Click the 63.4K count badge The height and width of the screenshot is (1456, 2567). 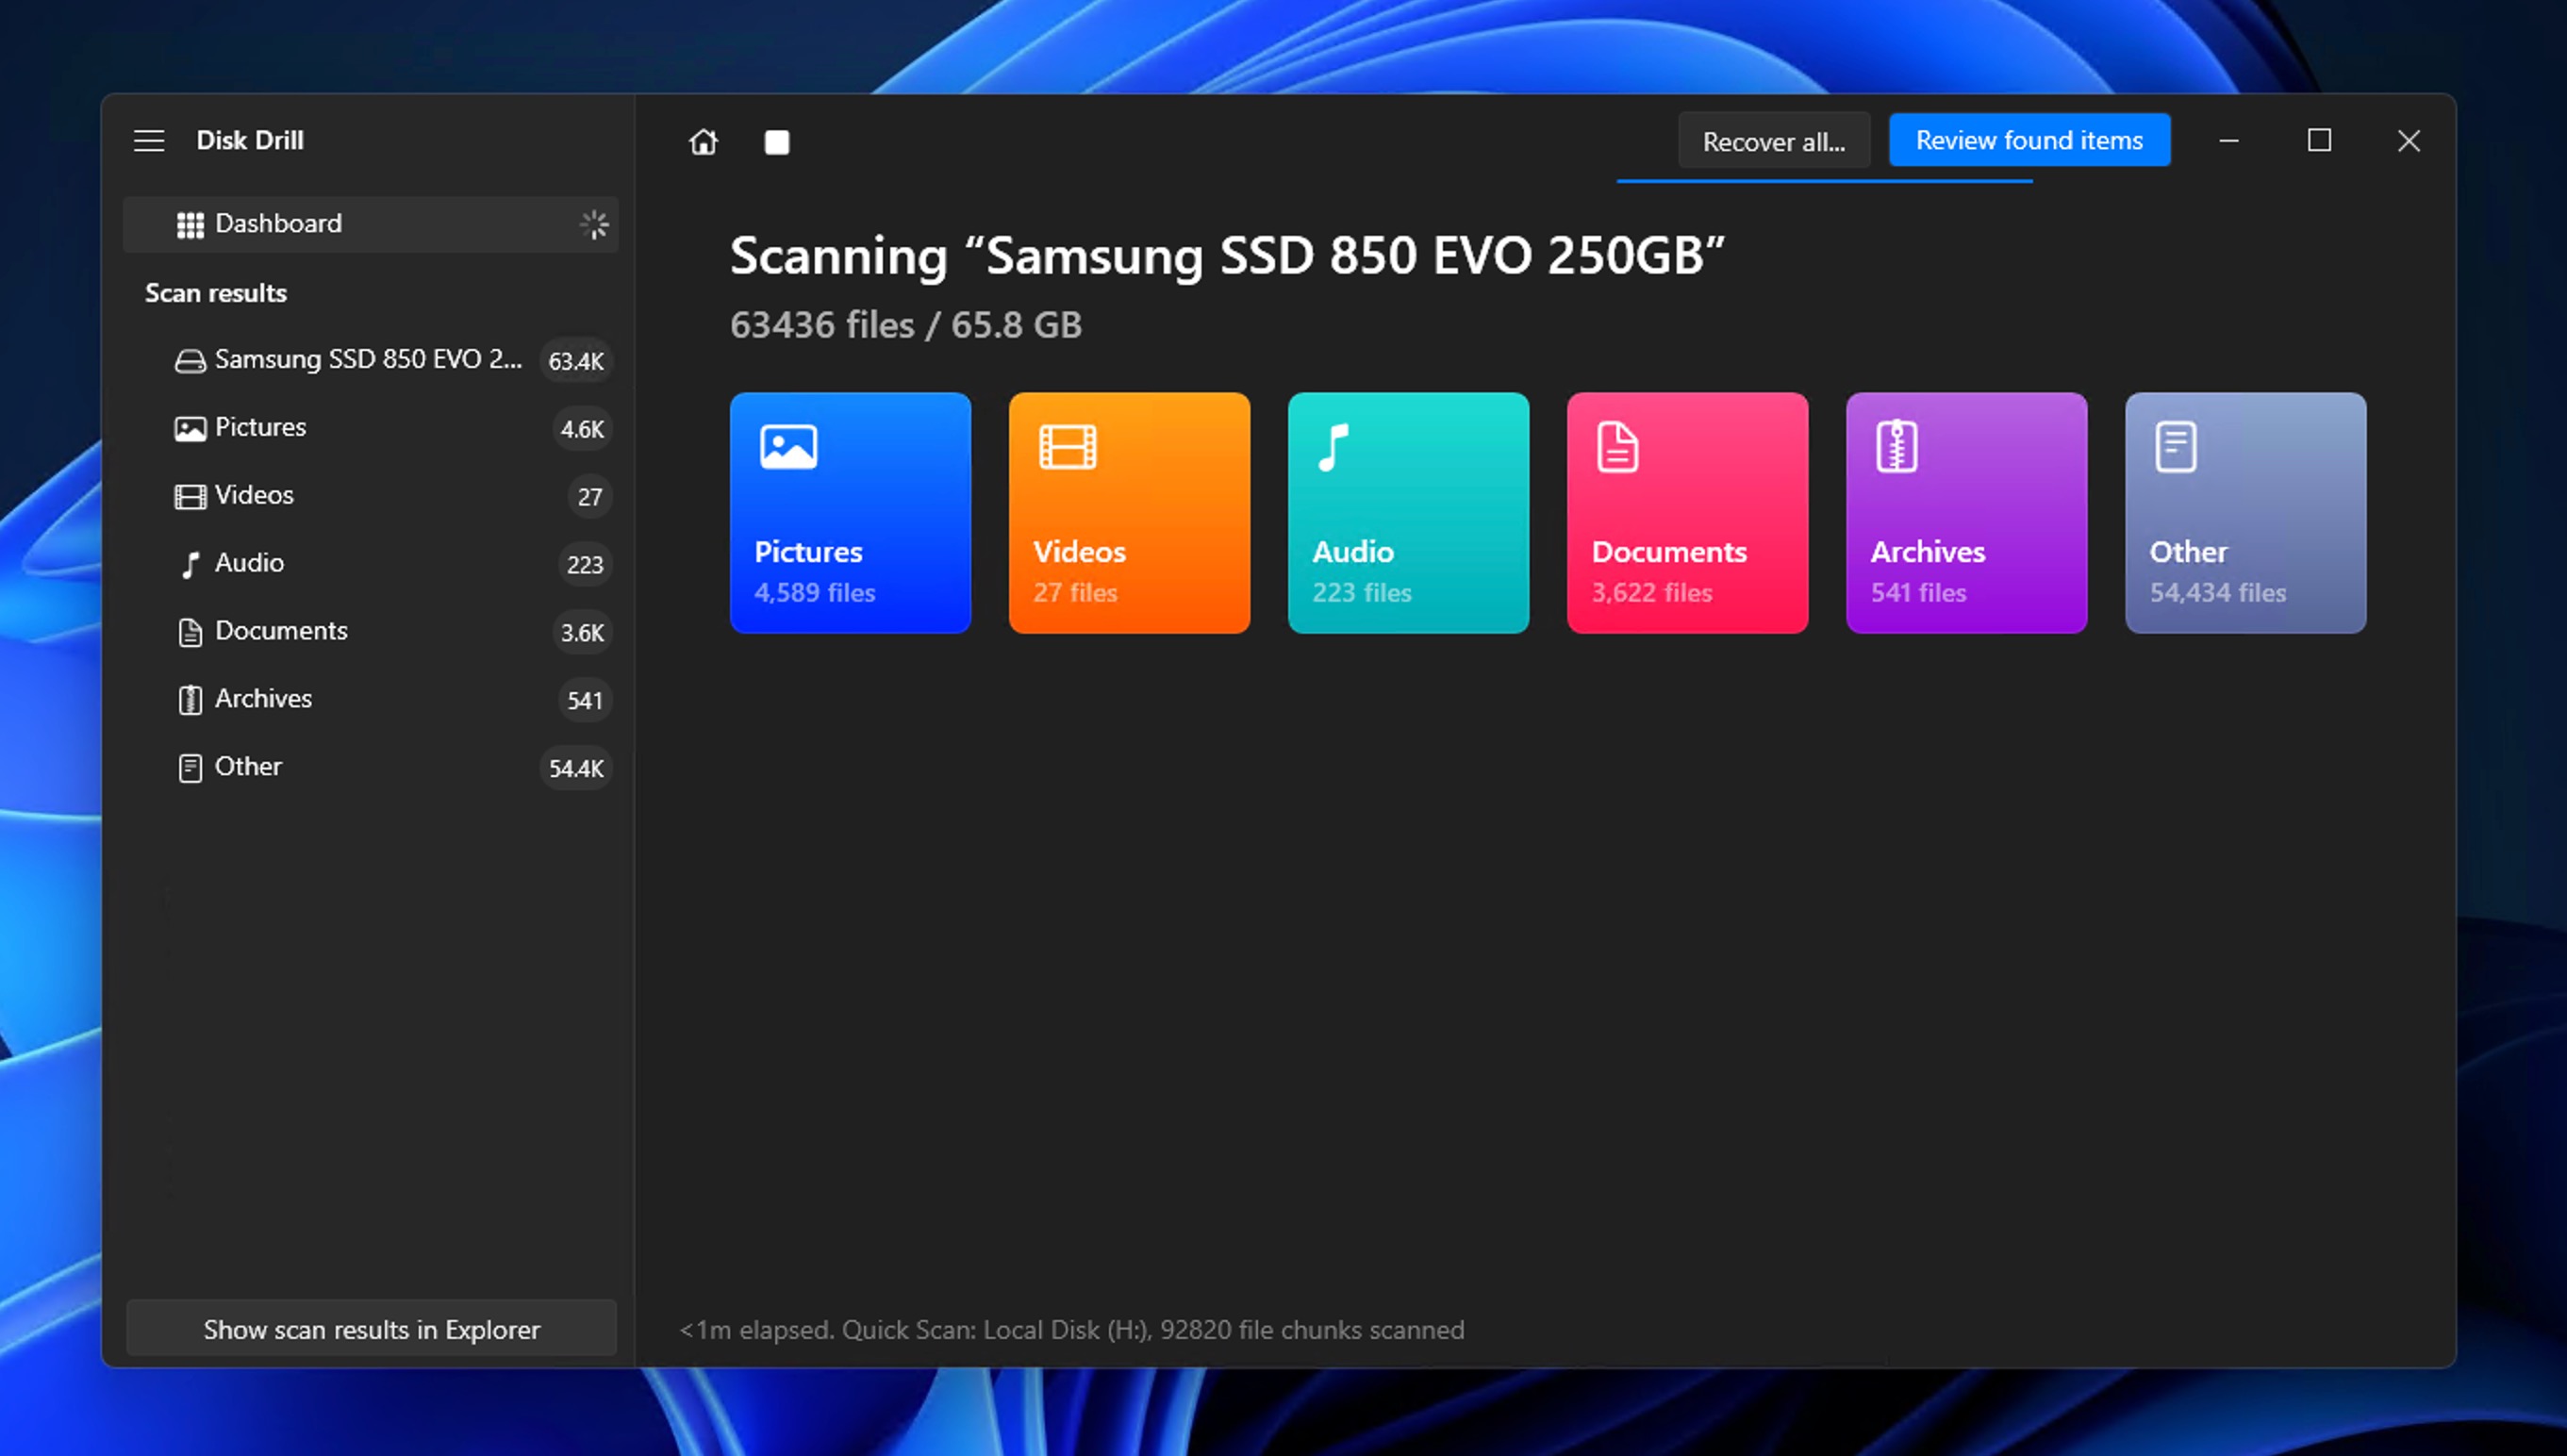click(576, 361)
